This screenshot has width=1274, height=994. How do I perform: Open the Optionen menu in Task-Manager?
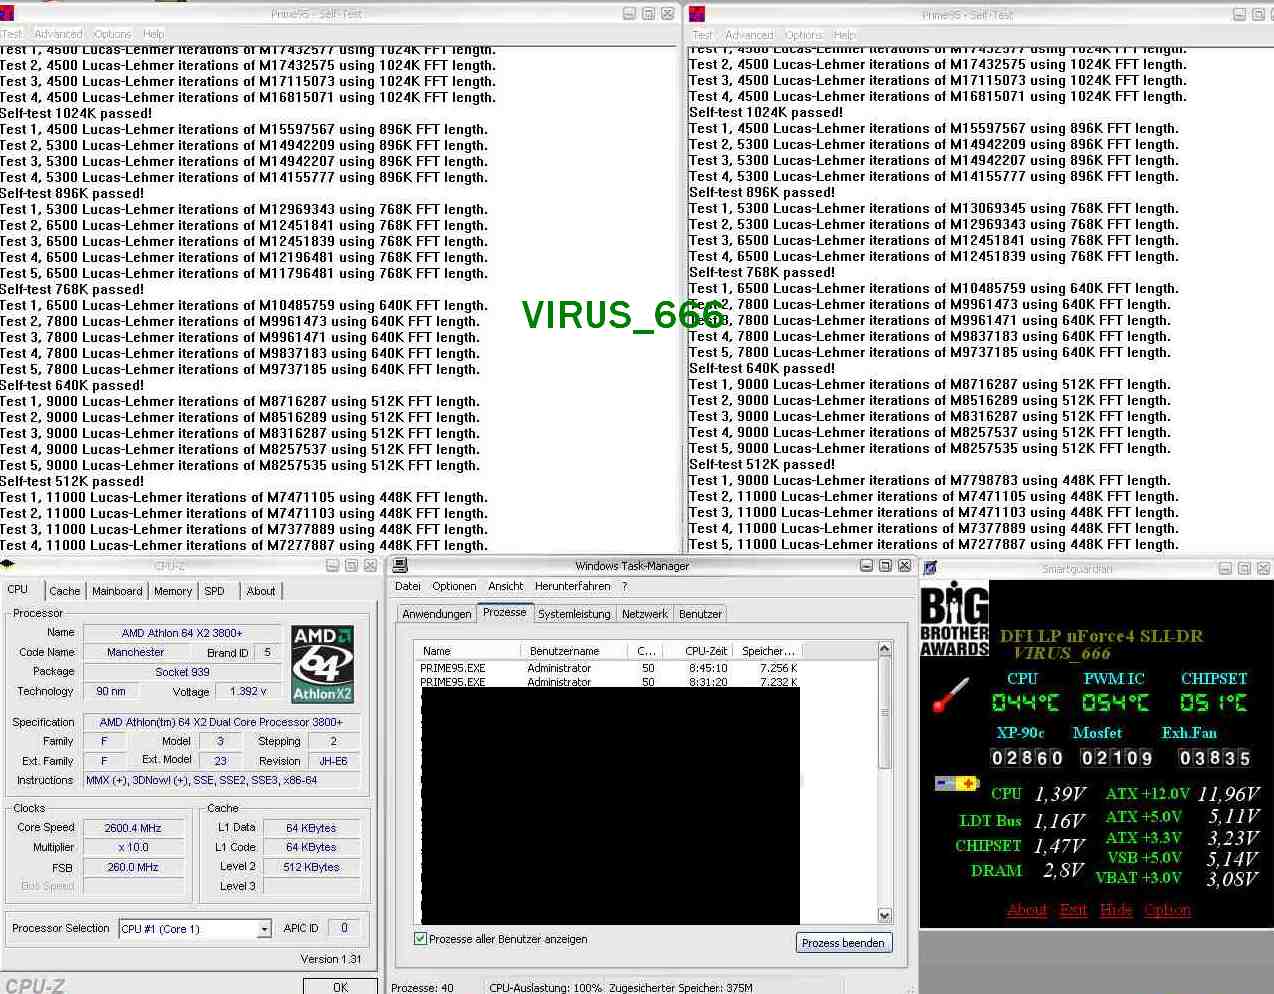(454, 586)
